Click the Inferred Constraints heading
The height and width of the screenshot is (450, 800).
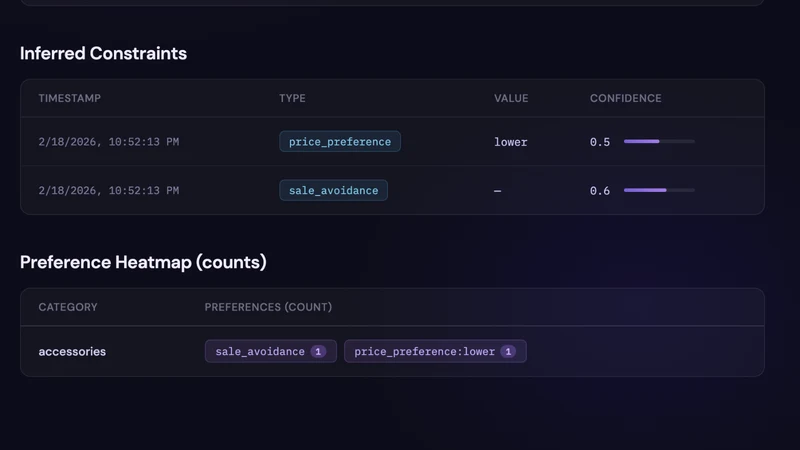point(104,54)
